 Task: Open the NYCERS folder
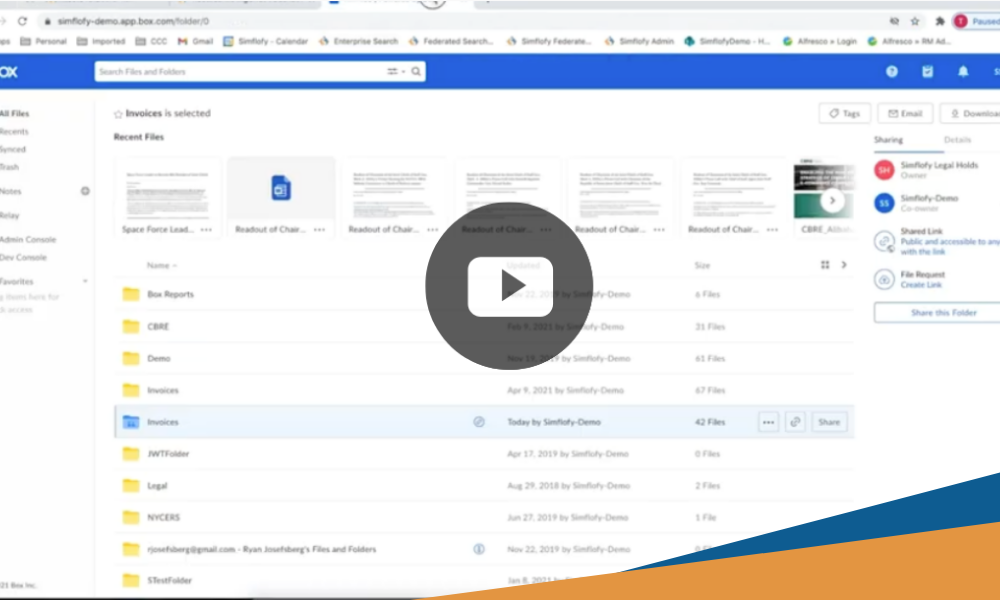pos(163,518)
